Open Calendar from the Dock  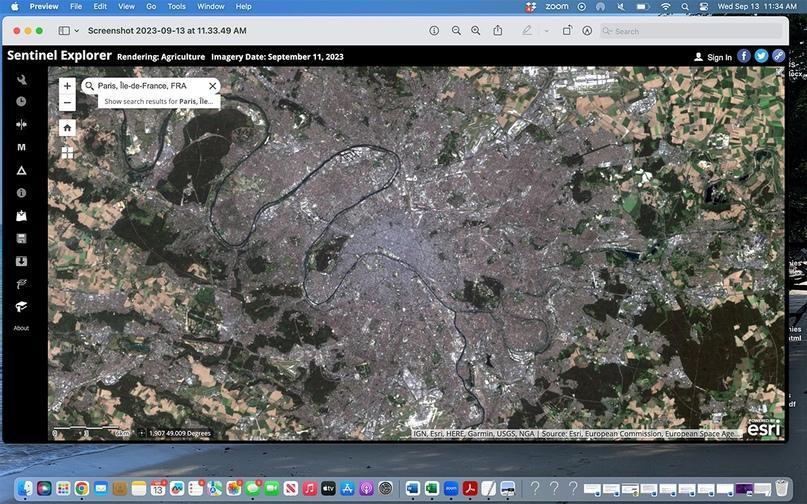[x=157, y=488]
